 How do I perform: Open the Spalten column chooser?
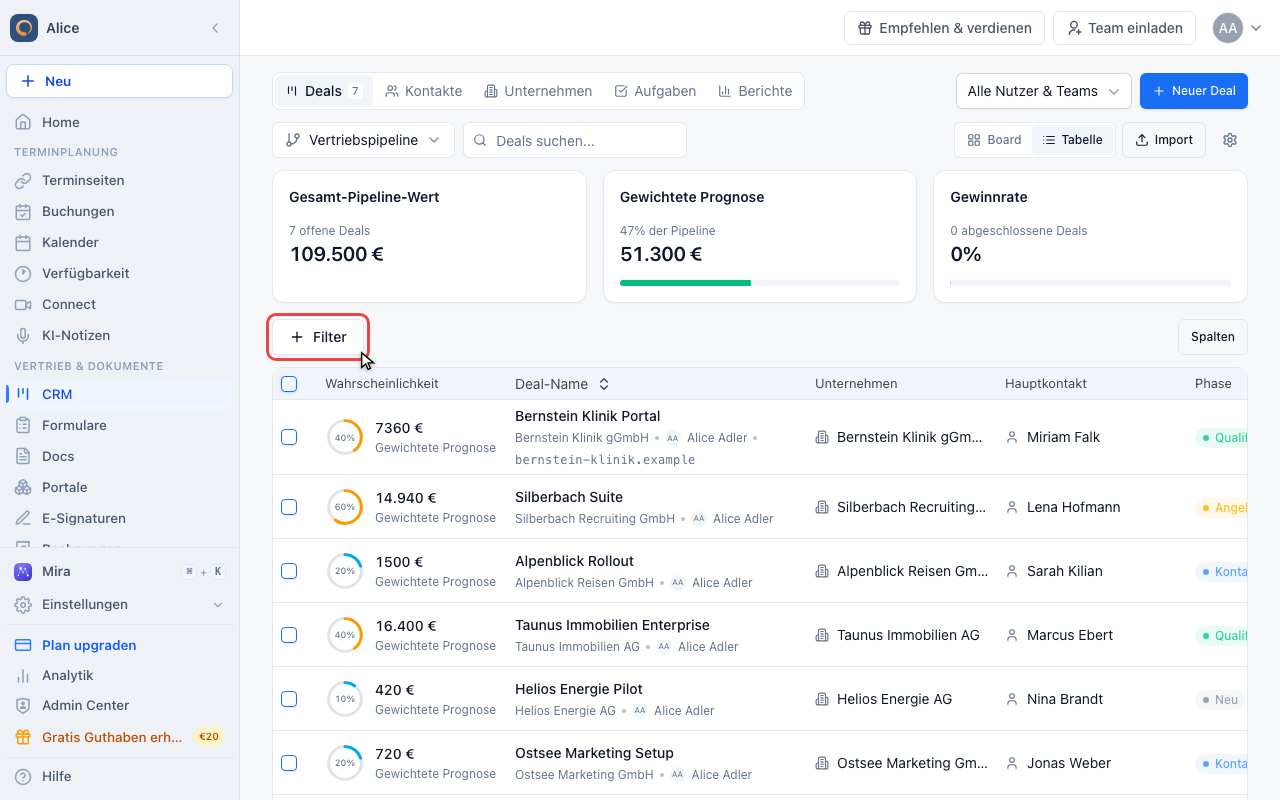[x=1212, y=337]
